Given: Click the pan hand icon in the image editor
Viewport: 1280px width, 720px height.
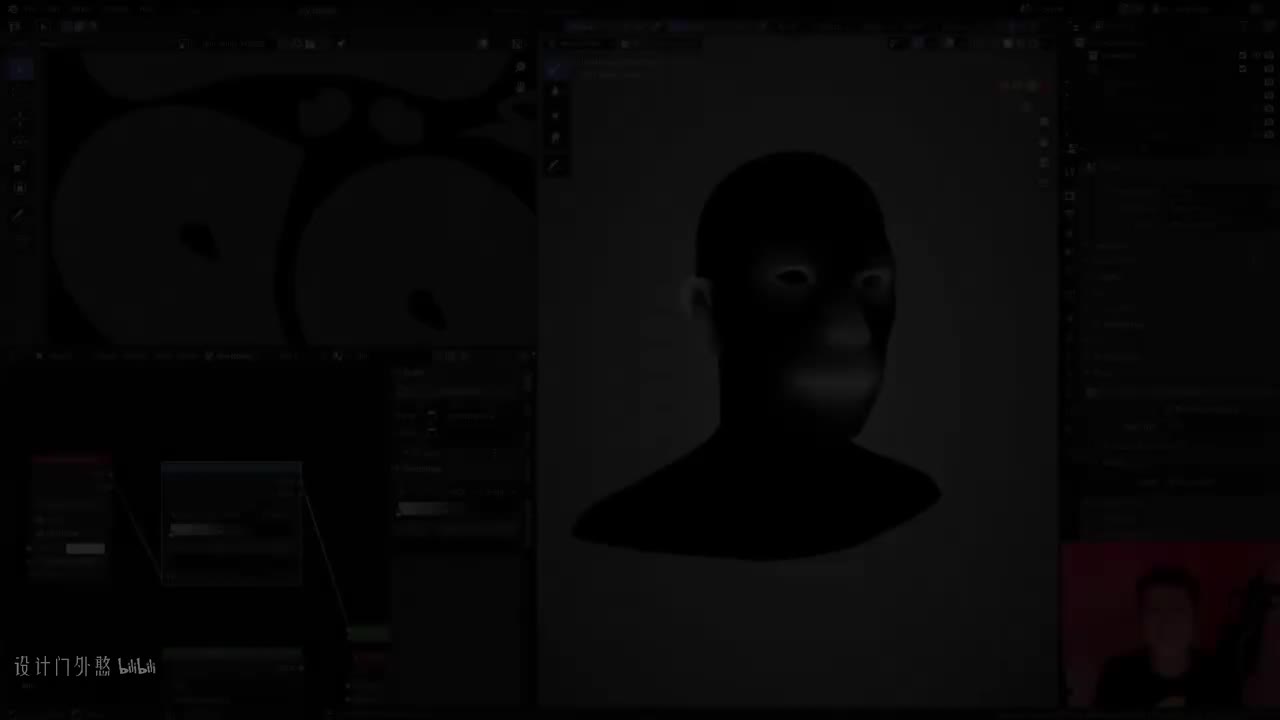Looking at the screenshot, I should tap(520, 88).
